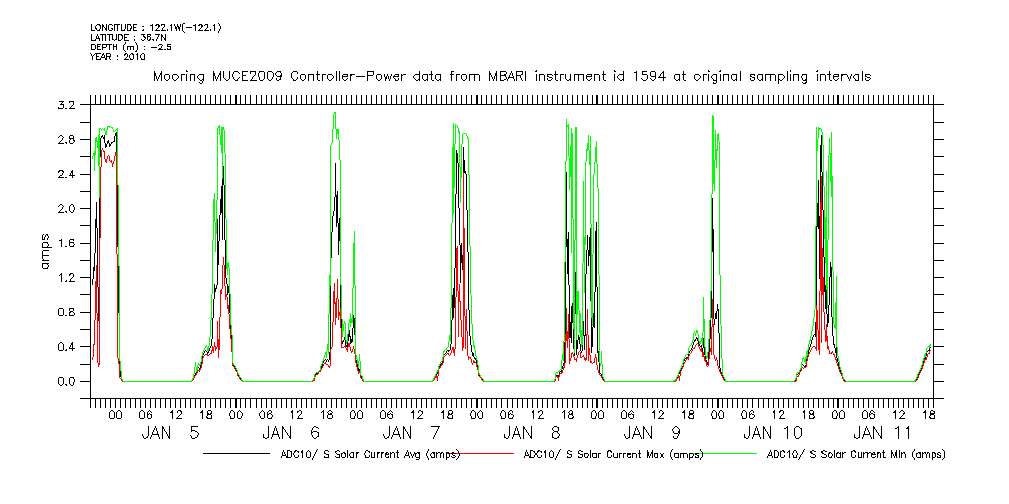Click the YEAR : 2010 header text

(x=118, y=57)
